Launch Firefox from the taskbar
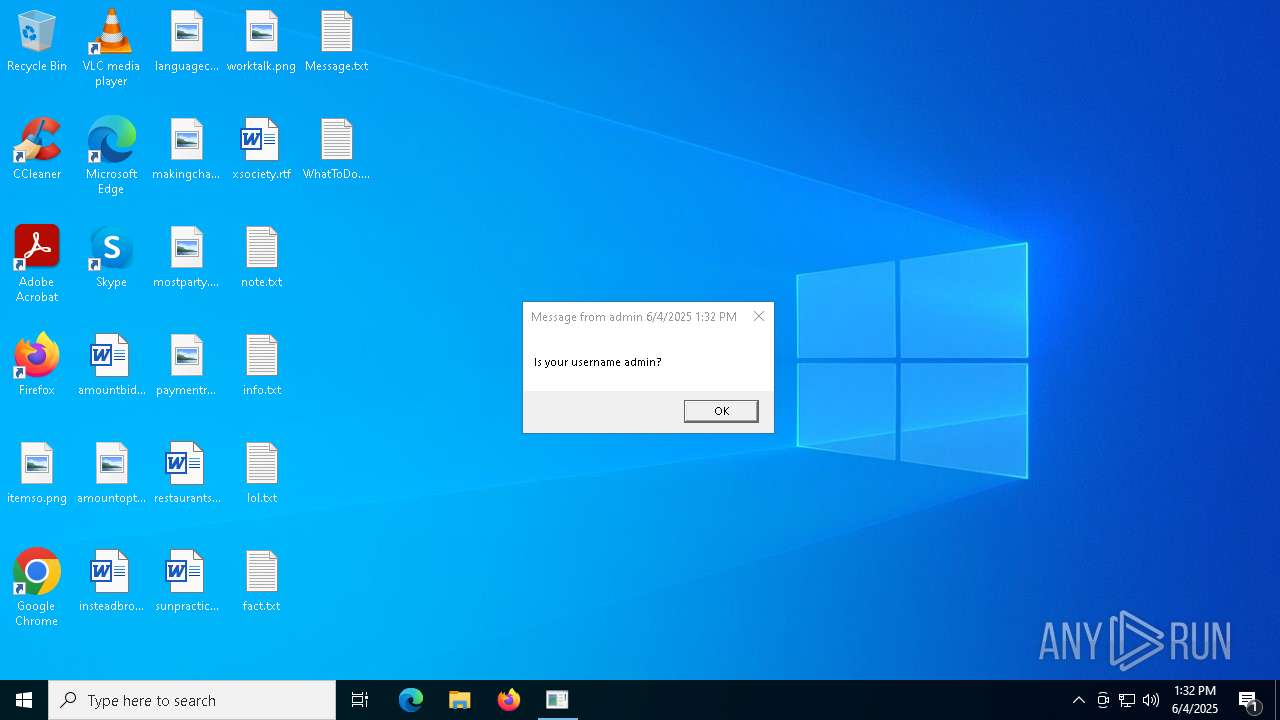1280x720 pixels. [x=509, y=700]
